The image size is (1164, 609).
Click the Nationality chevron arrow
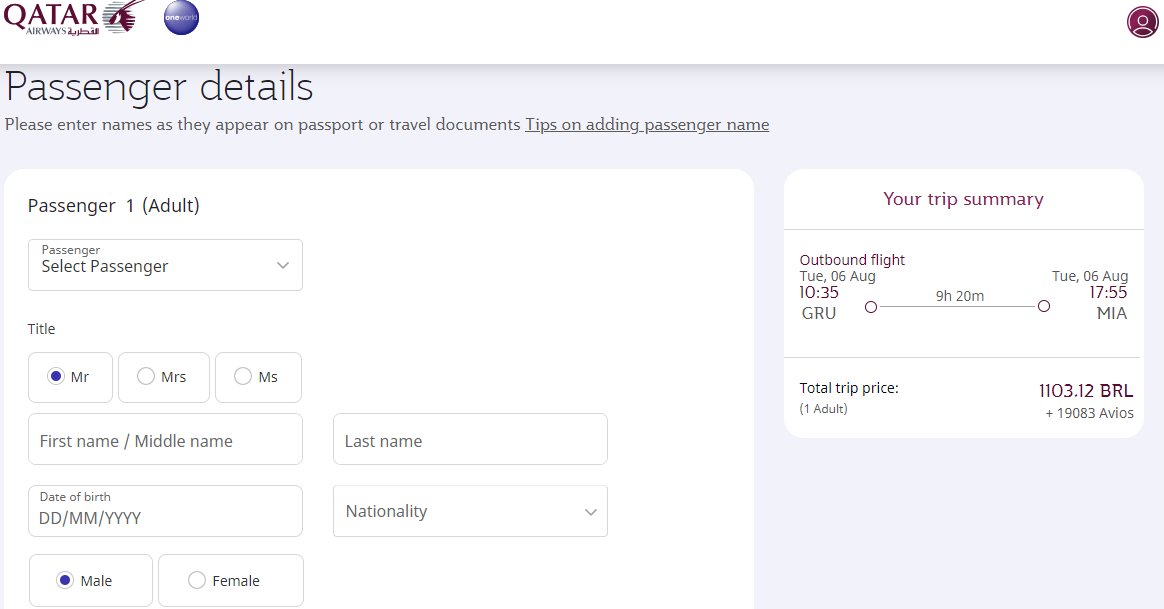pyautogui.click(x=591, y=512)
